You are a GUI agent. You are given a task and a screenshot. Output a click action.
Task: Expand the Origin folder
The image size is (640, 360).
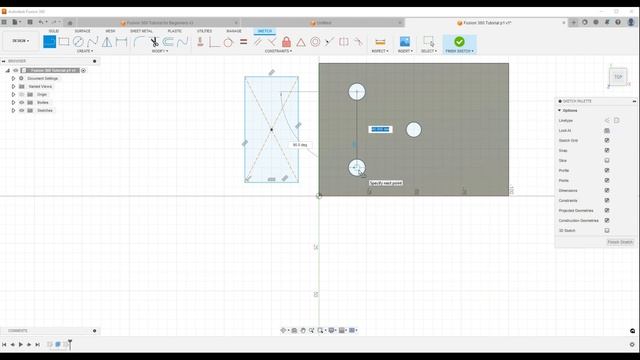13,94
